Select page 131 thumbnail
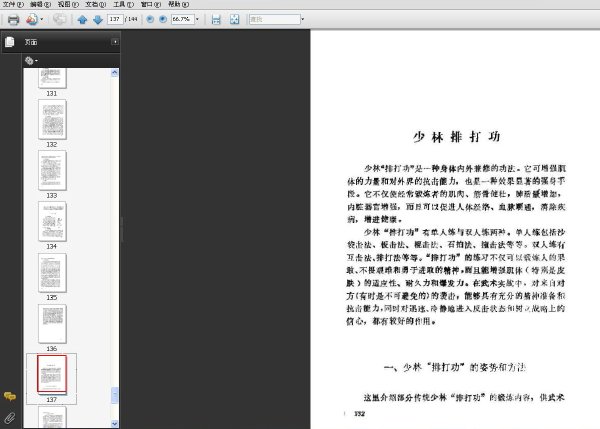600x429 pixels. (x=52, y=78)
